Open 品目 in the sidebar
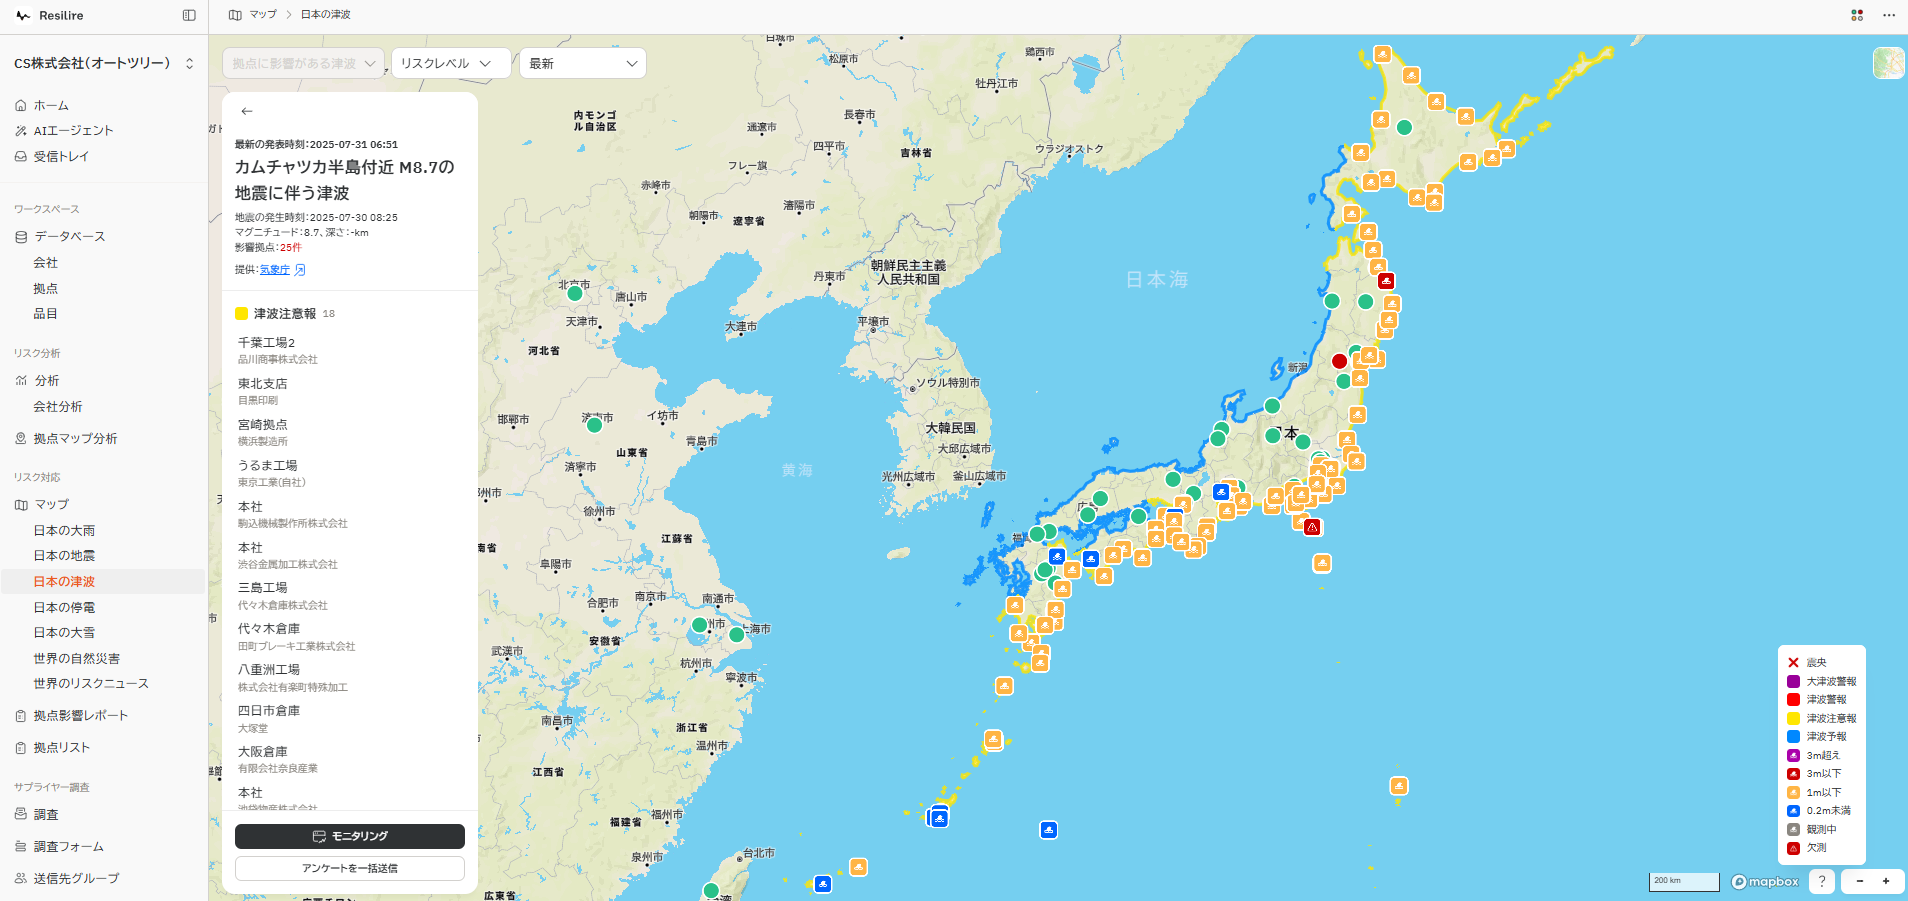Image resolution: width=1908 pixels, height=901 pixels. (46, 314)
